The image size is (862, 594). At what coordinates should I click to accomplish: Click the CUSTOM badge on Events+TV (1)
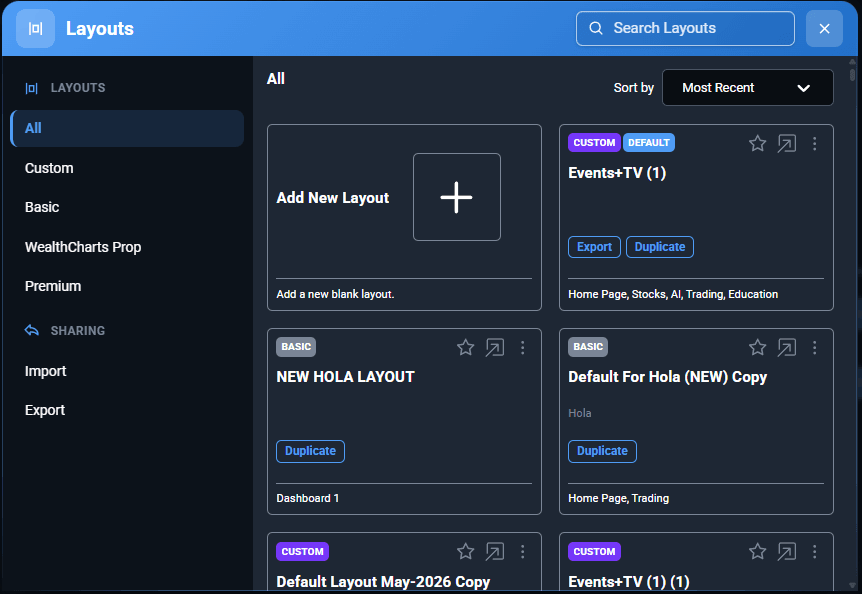(594, 142)
